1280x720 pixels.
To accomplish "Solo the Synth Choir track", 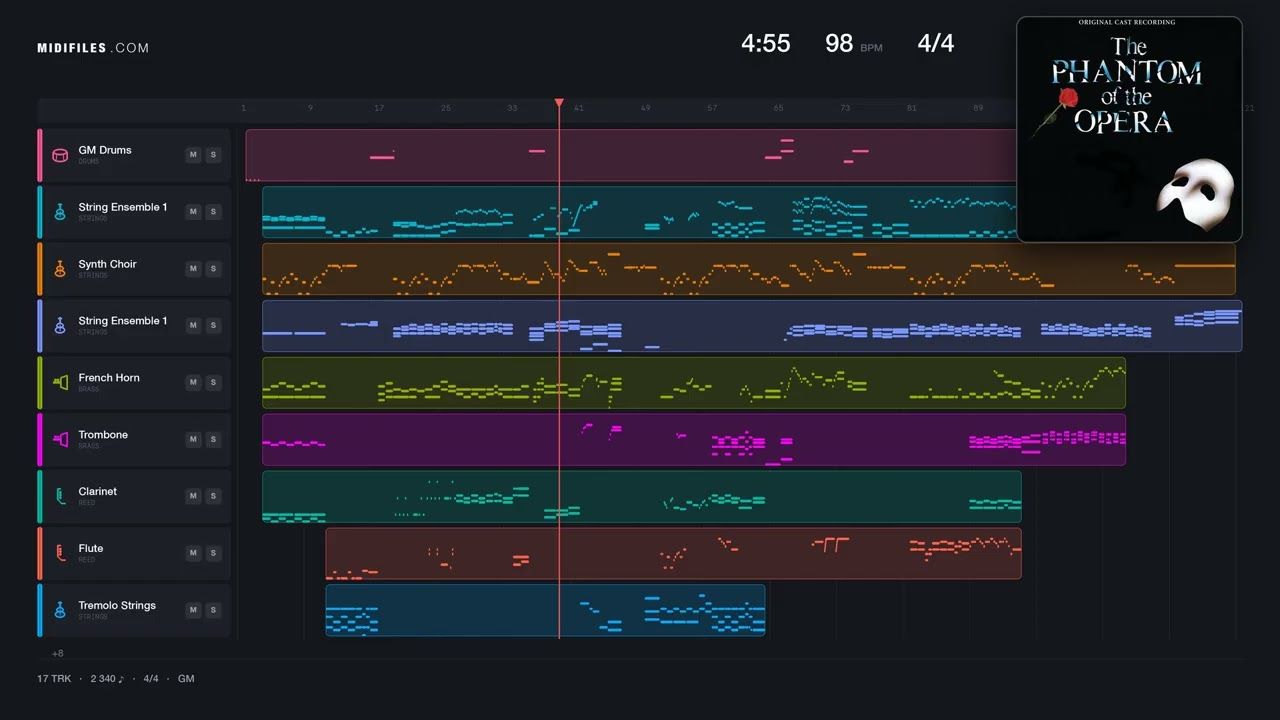I will pos(213,269).
